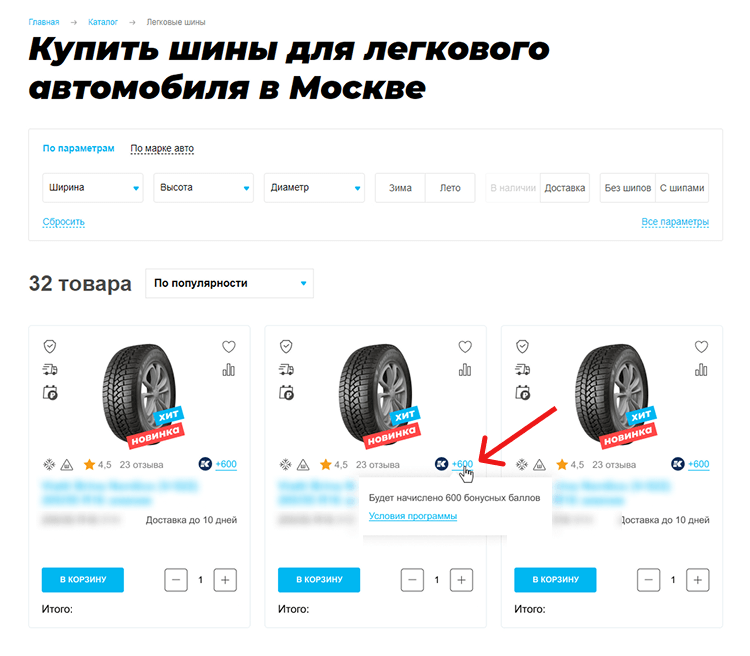The width and height of the screenshot is (750, 656).
Task: Go to Каталог breadcrumb
Action: (x=103, y=22)
